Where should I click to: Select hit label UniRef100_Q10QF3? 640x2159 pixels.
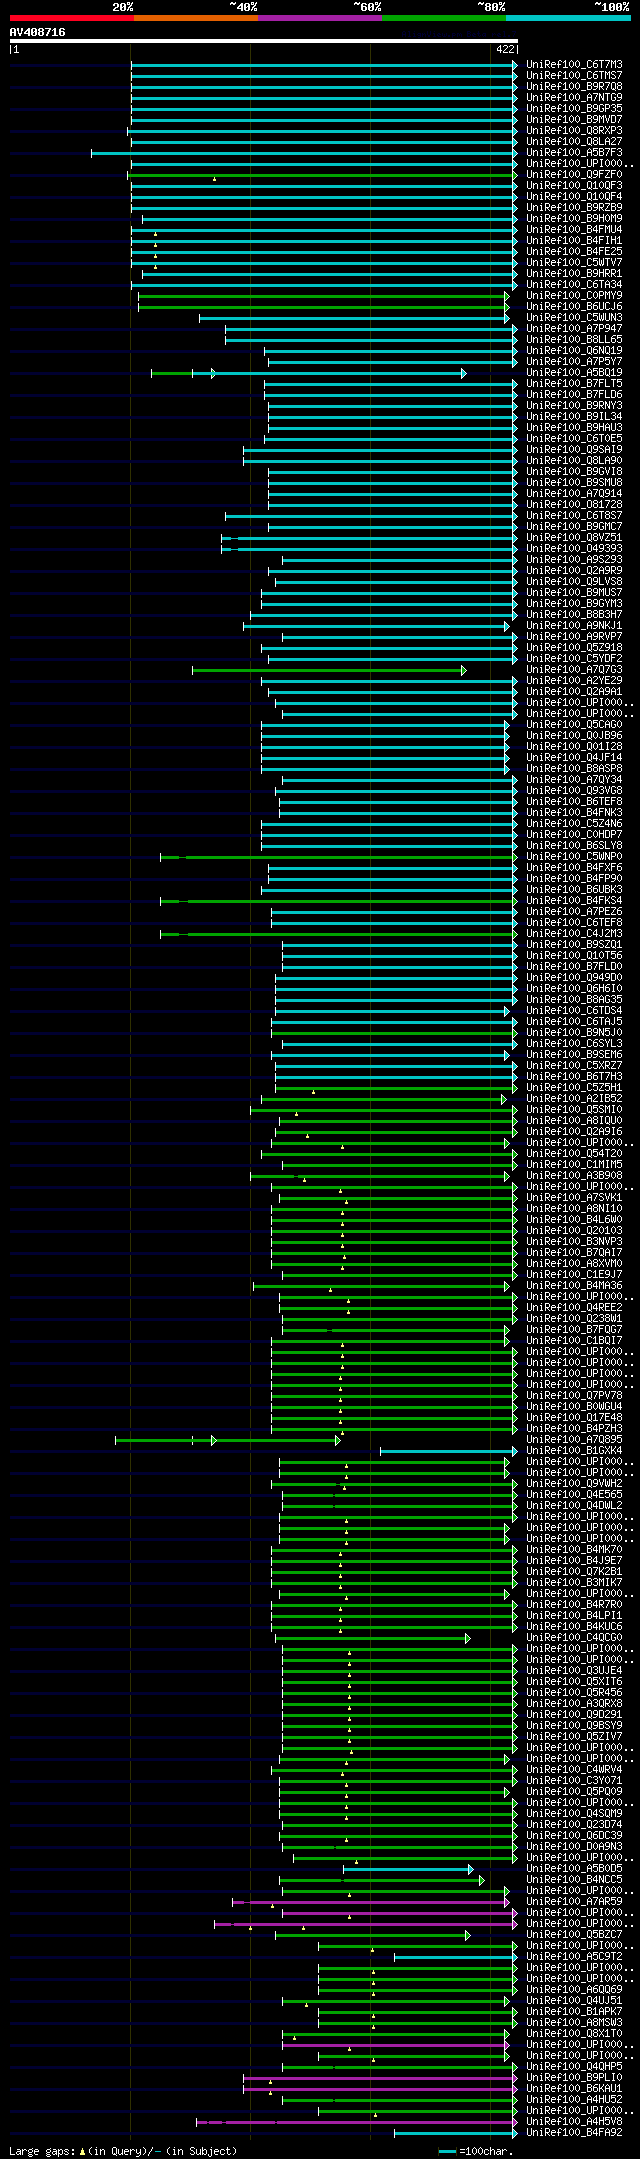click(x=574, y=185)
